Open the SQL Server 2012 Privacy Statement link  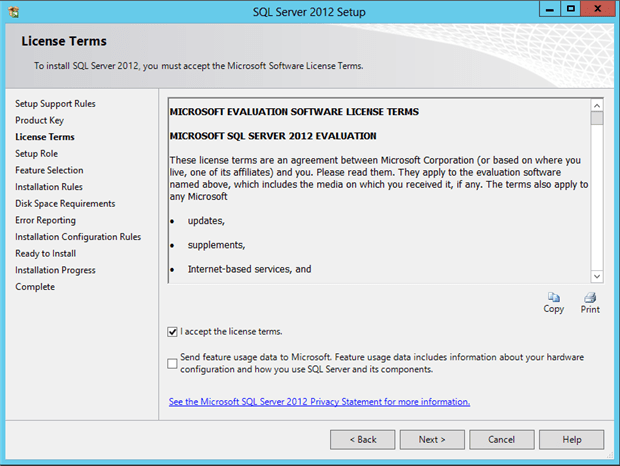pyautogui.click(x=319, y=402)
